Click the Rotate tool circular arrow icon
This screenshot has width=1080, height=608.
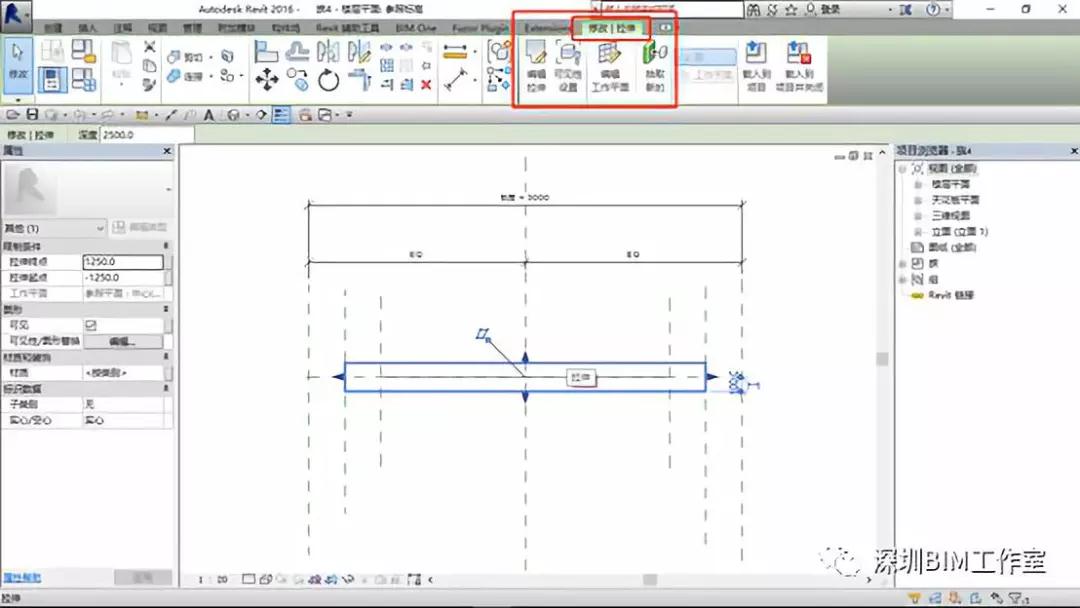[329, 81]
